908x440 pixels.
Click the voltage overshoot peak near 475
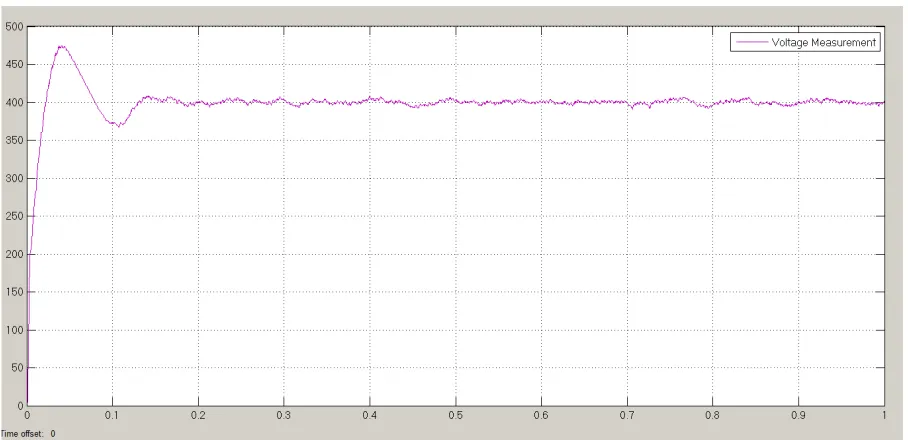(x=61, y=46)
